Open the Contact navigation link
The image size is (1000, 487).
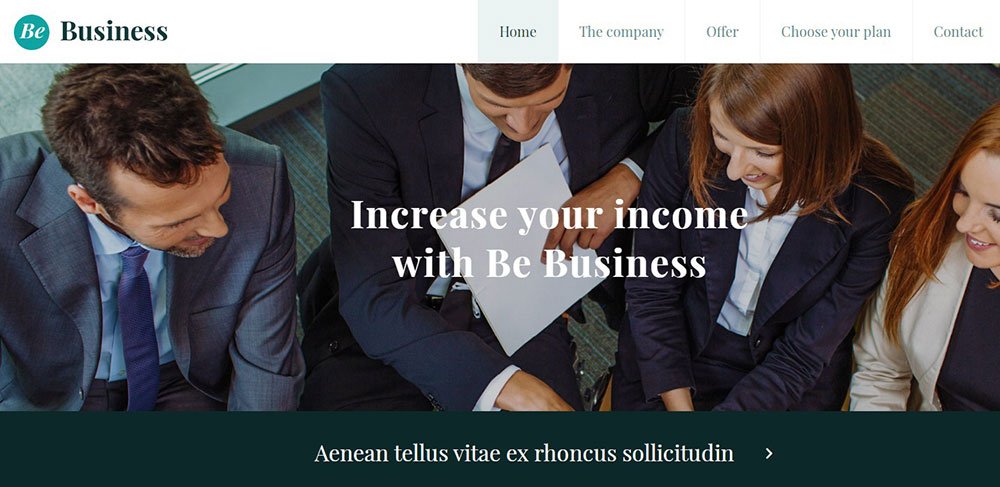(958, 31)
